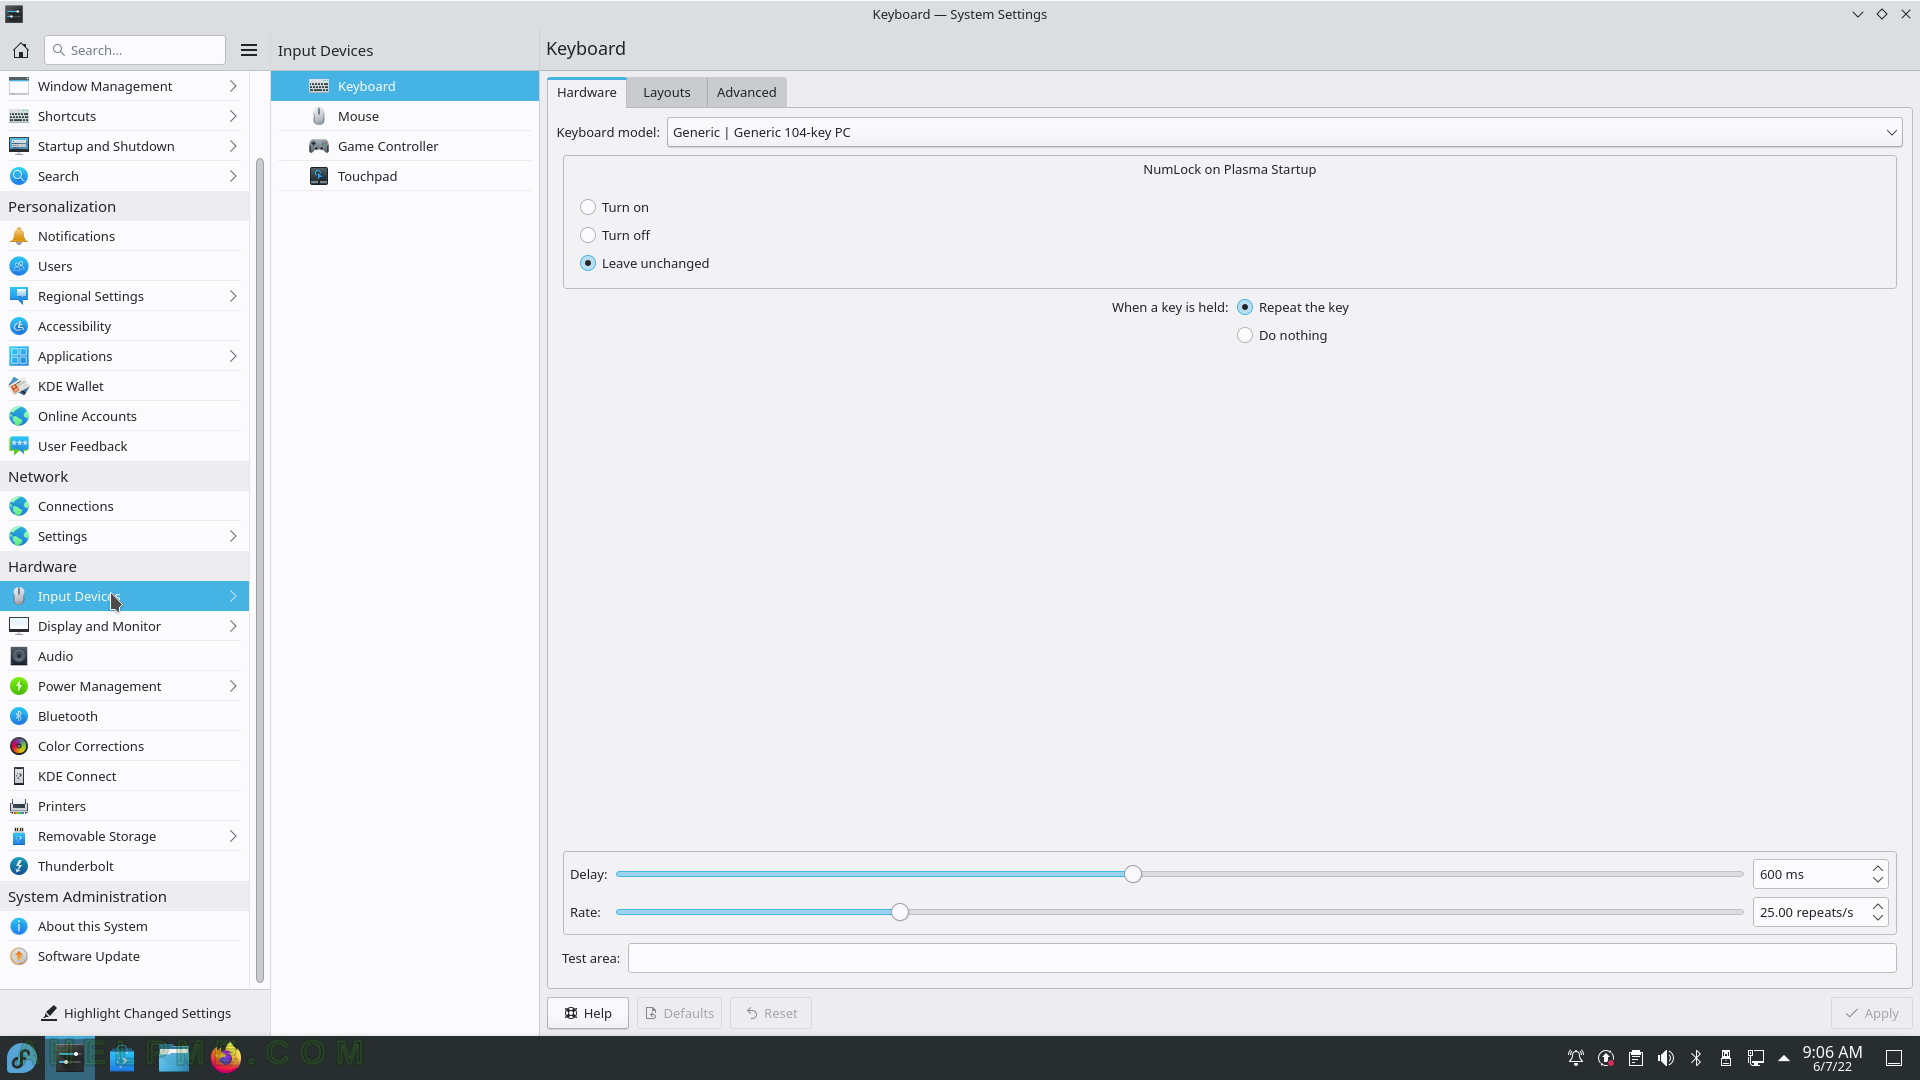Go to the settings home icon
The image size is (1920, 1080).
20,50
